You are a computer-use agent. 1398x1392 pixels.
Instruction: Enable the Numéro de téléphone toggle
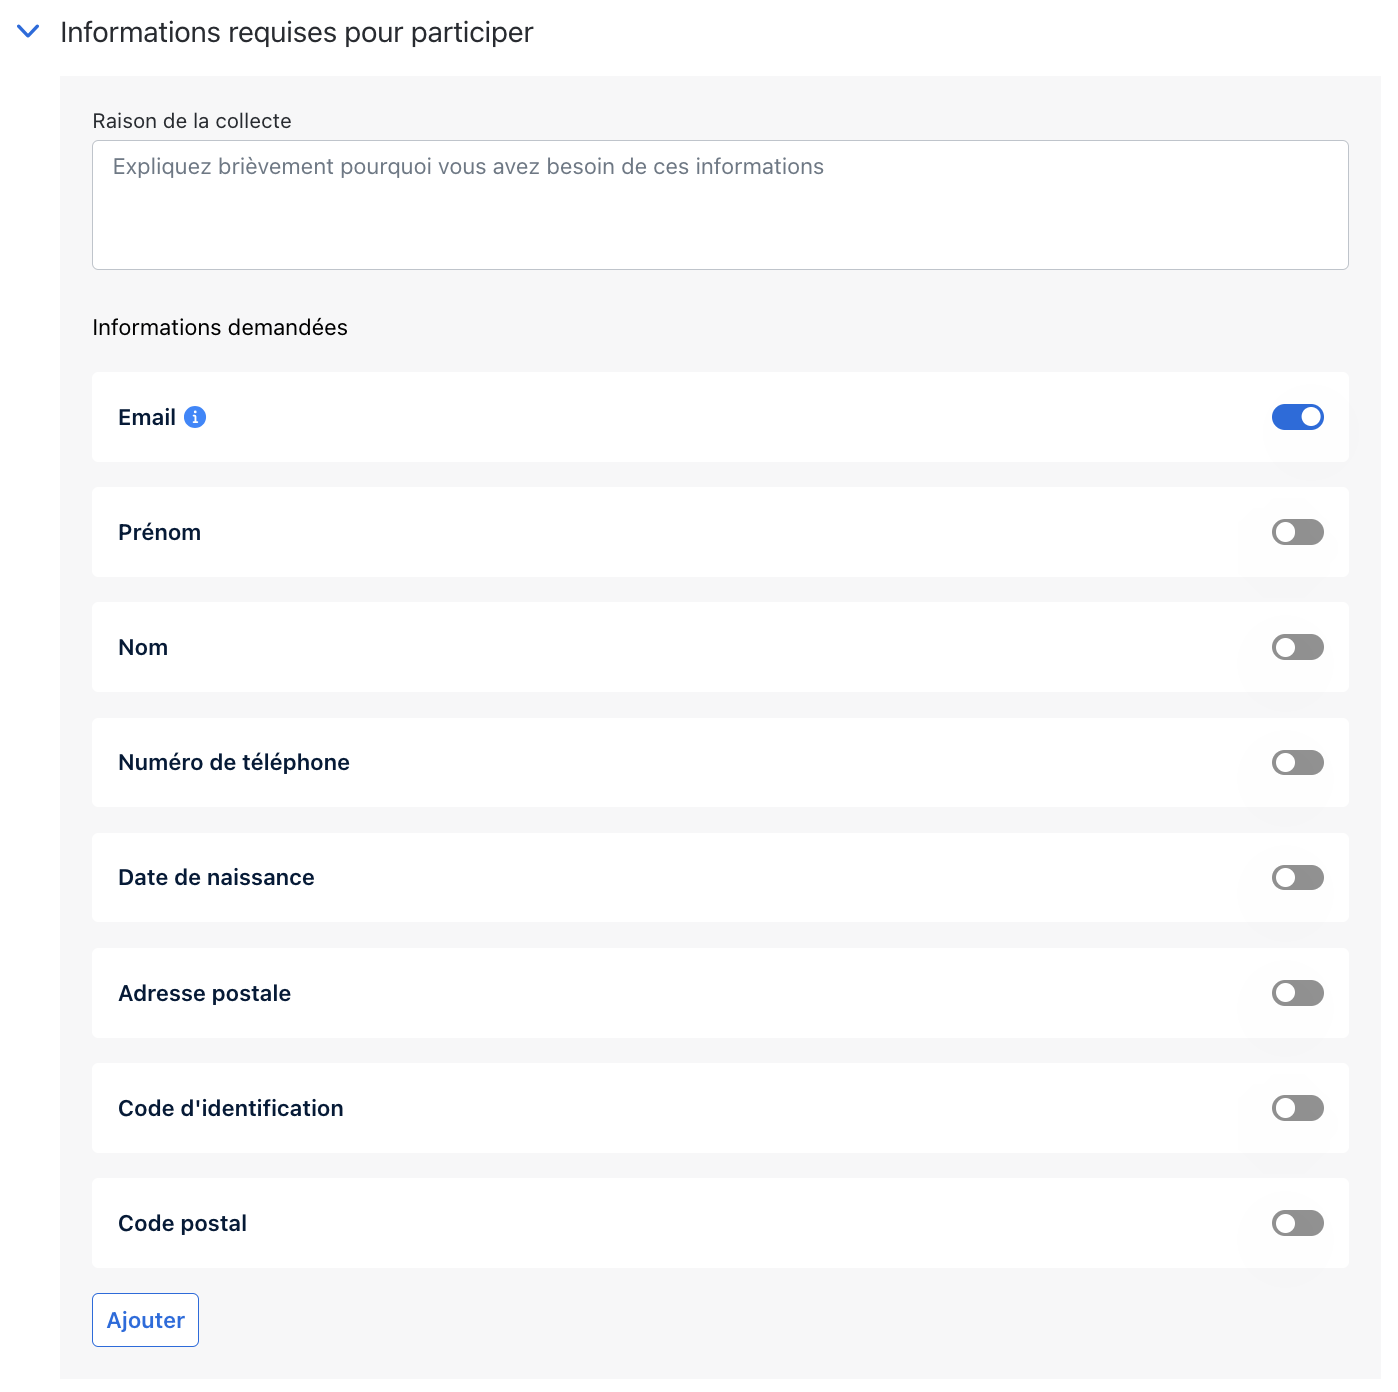[x=1297, y=762]
